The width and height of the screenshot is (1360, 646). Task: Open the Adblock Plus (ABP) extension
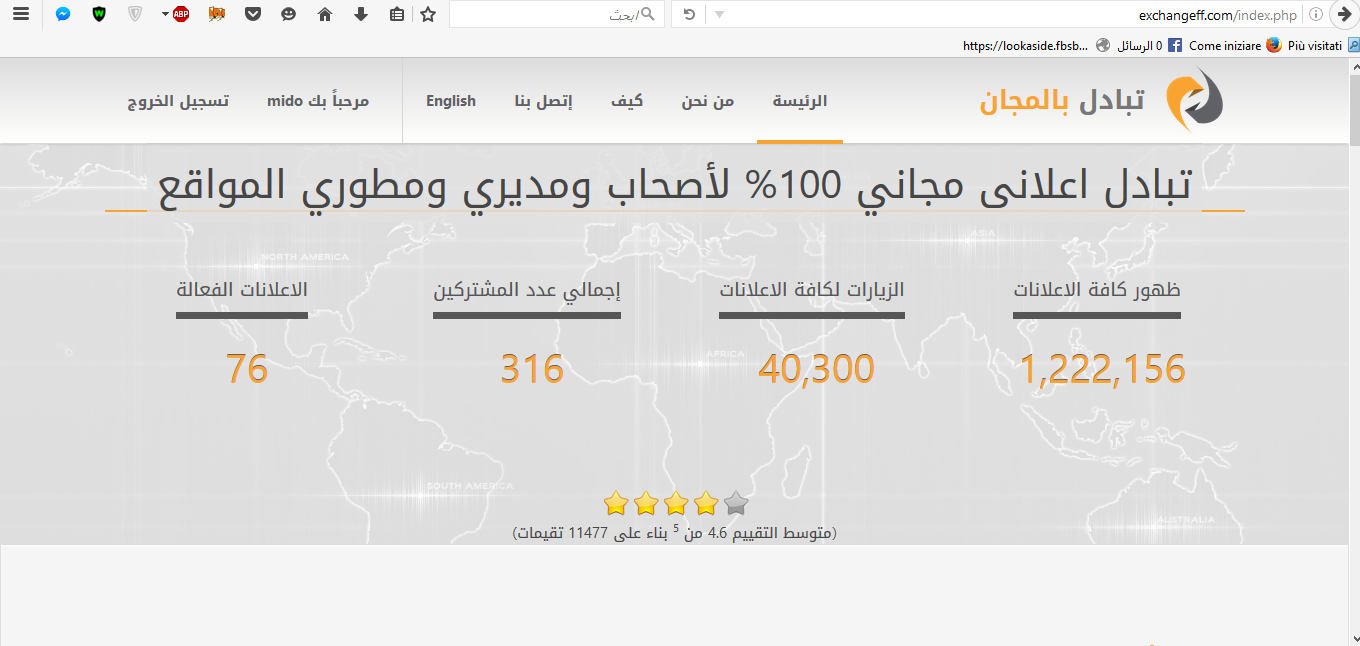tap(180, 14)
